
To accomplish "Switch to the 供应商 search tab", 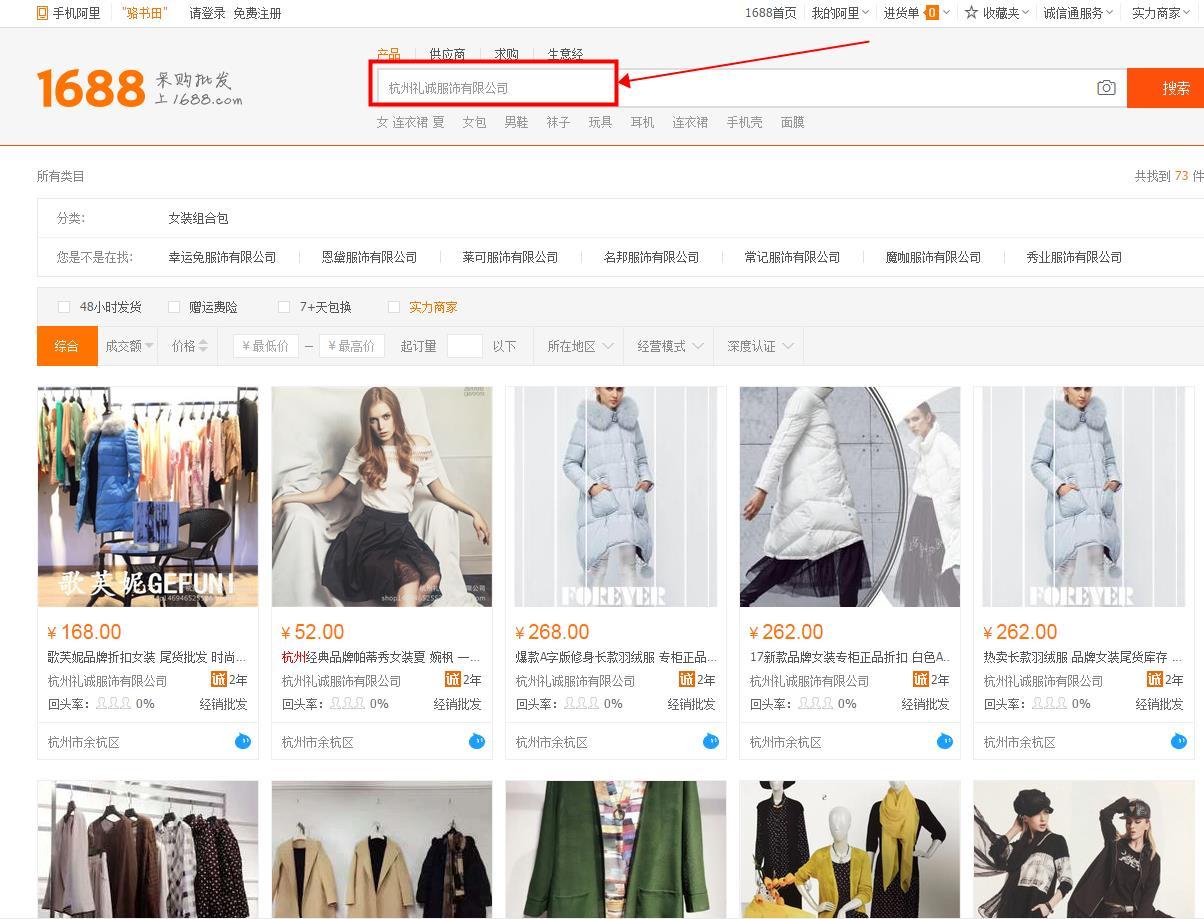I will click(447, 54).
